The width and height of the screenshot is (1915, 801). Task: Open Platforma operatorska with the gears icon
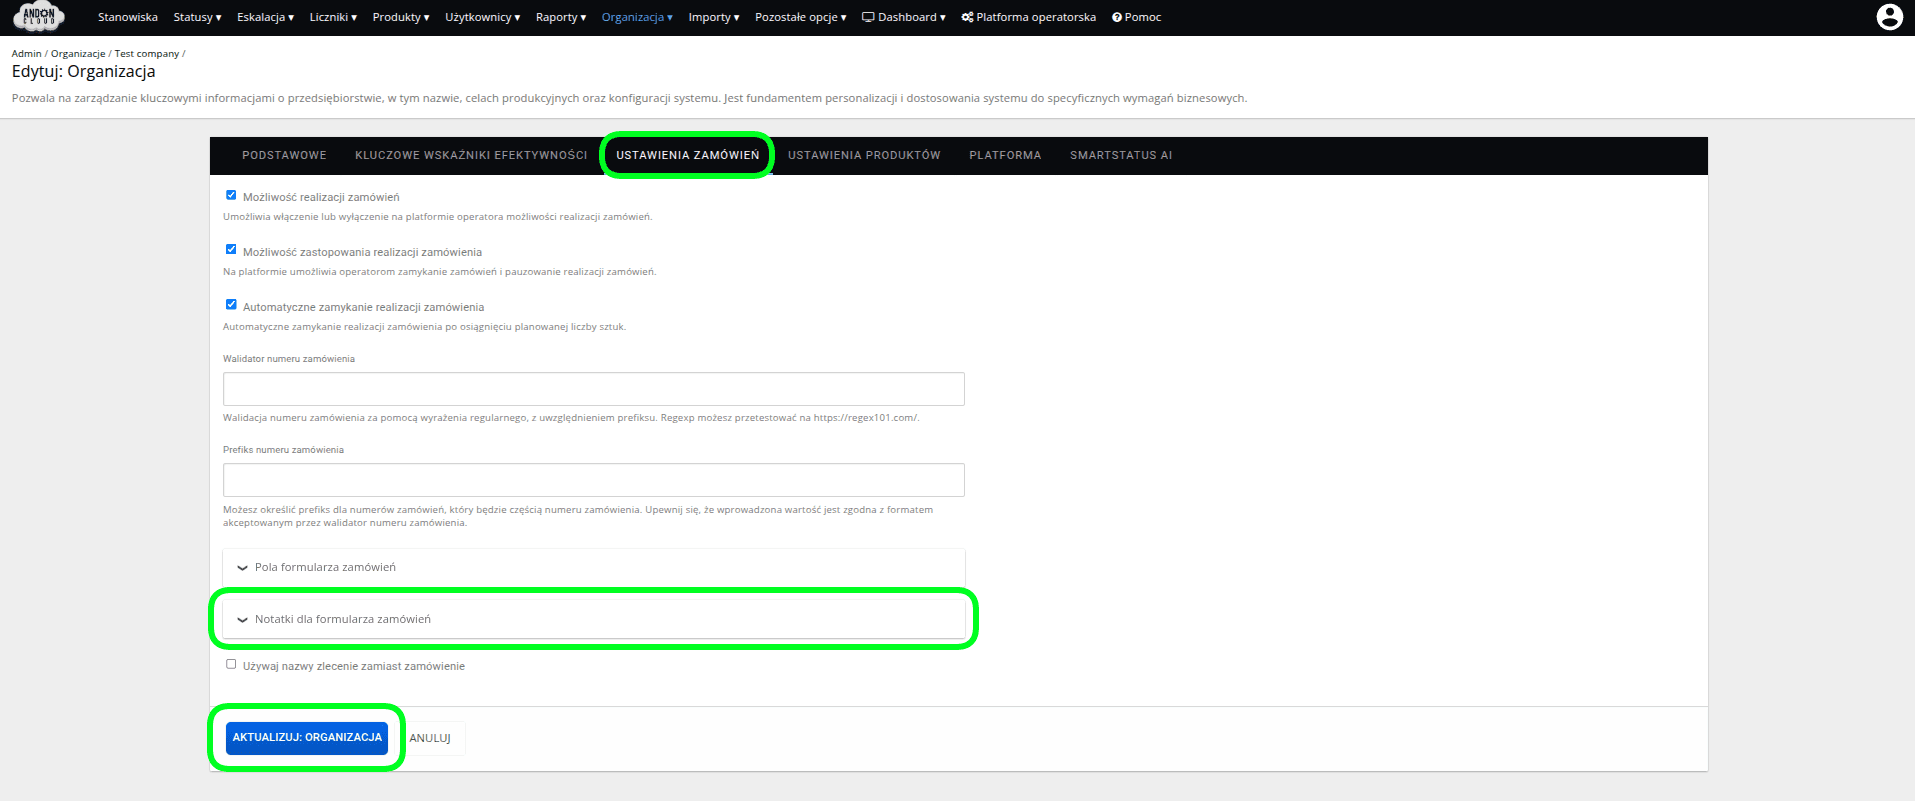(967, 17)
